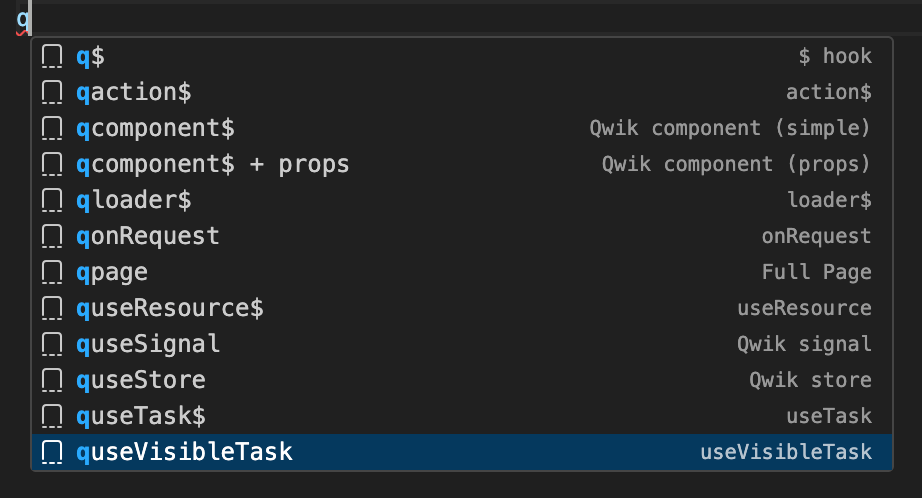
Task: Click the snippet icon next to qaction$
Action: coord(52,92)
